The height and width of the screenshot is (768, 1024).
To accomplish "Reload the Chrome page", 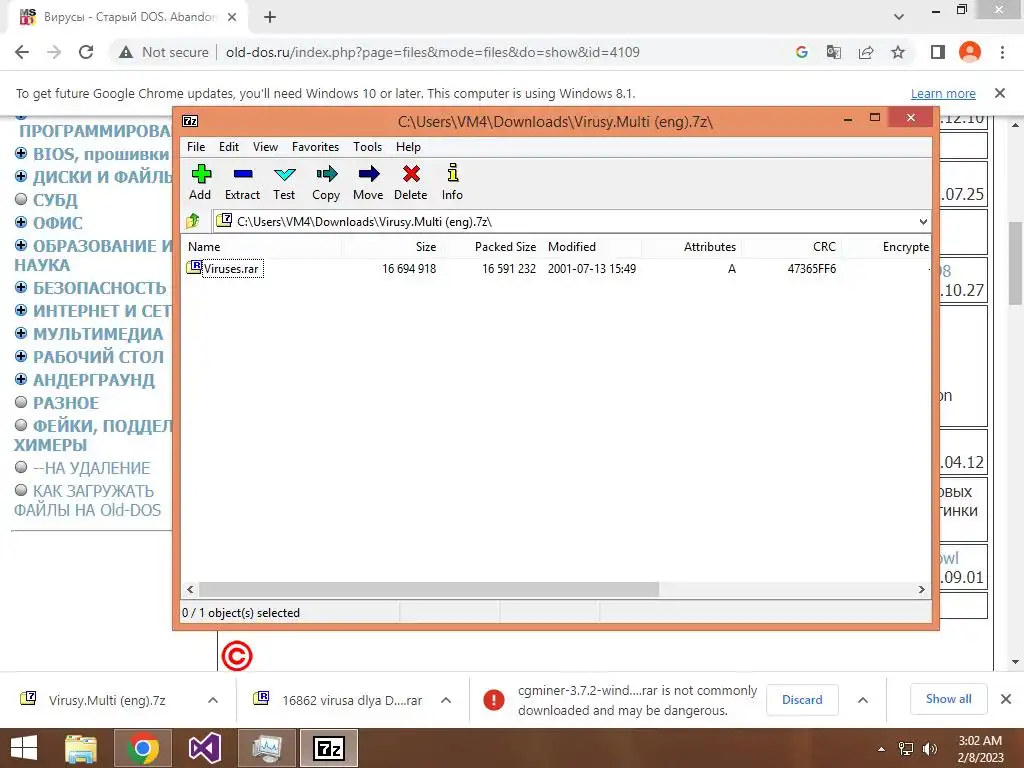I will [x=86, y=52].
